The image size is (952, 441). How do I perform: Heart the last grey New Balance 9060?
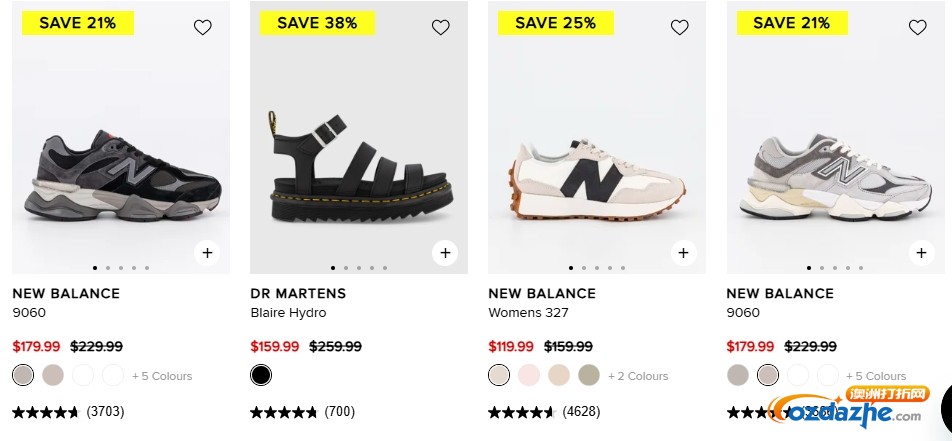click(x=917, y=27)
